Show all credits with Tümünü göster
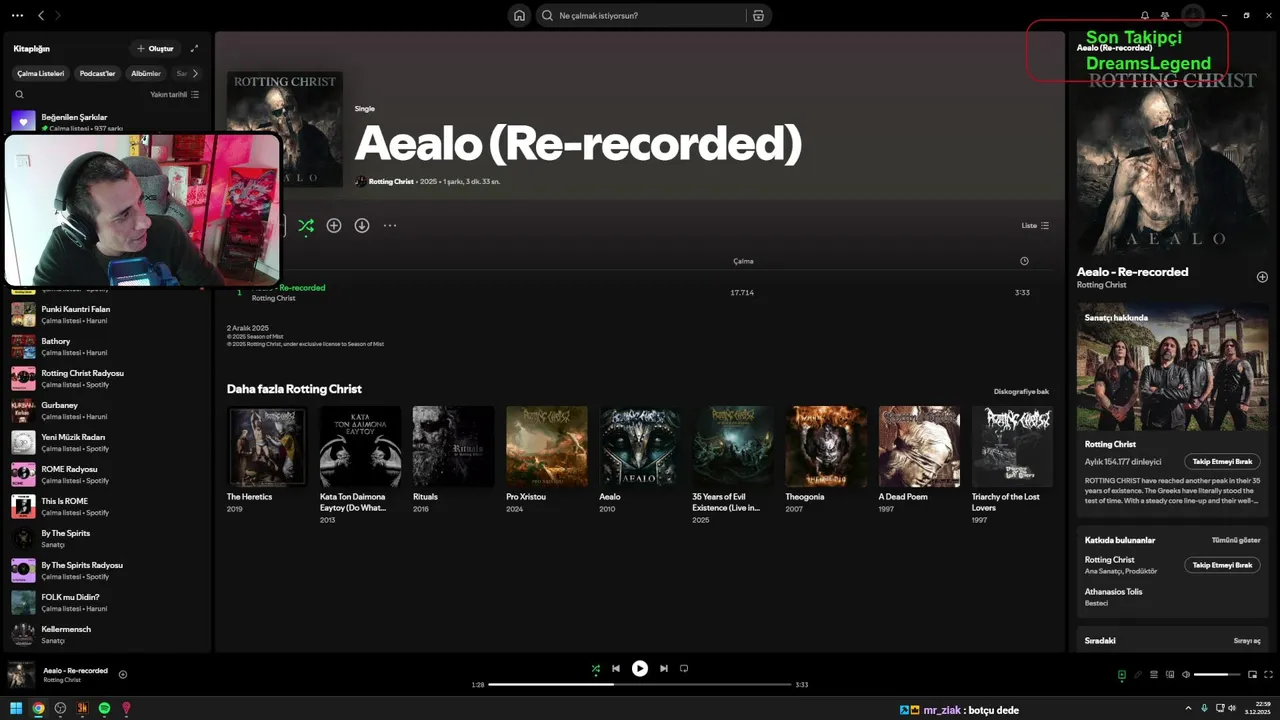Image resolution: width=1280 pixels, height=720 pixels. coord(1236,540)
